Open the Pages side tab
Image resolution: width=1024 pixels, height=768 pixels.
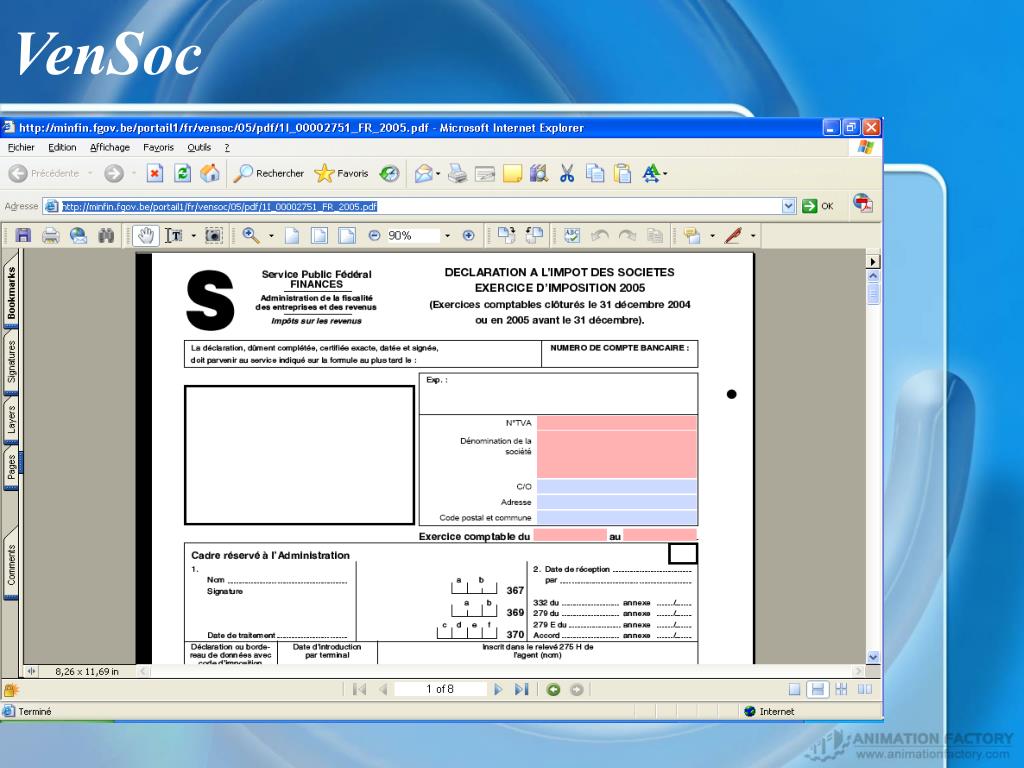coord(11,468)
